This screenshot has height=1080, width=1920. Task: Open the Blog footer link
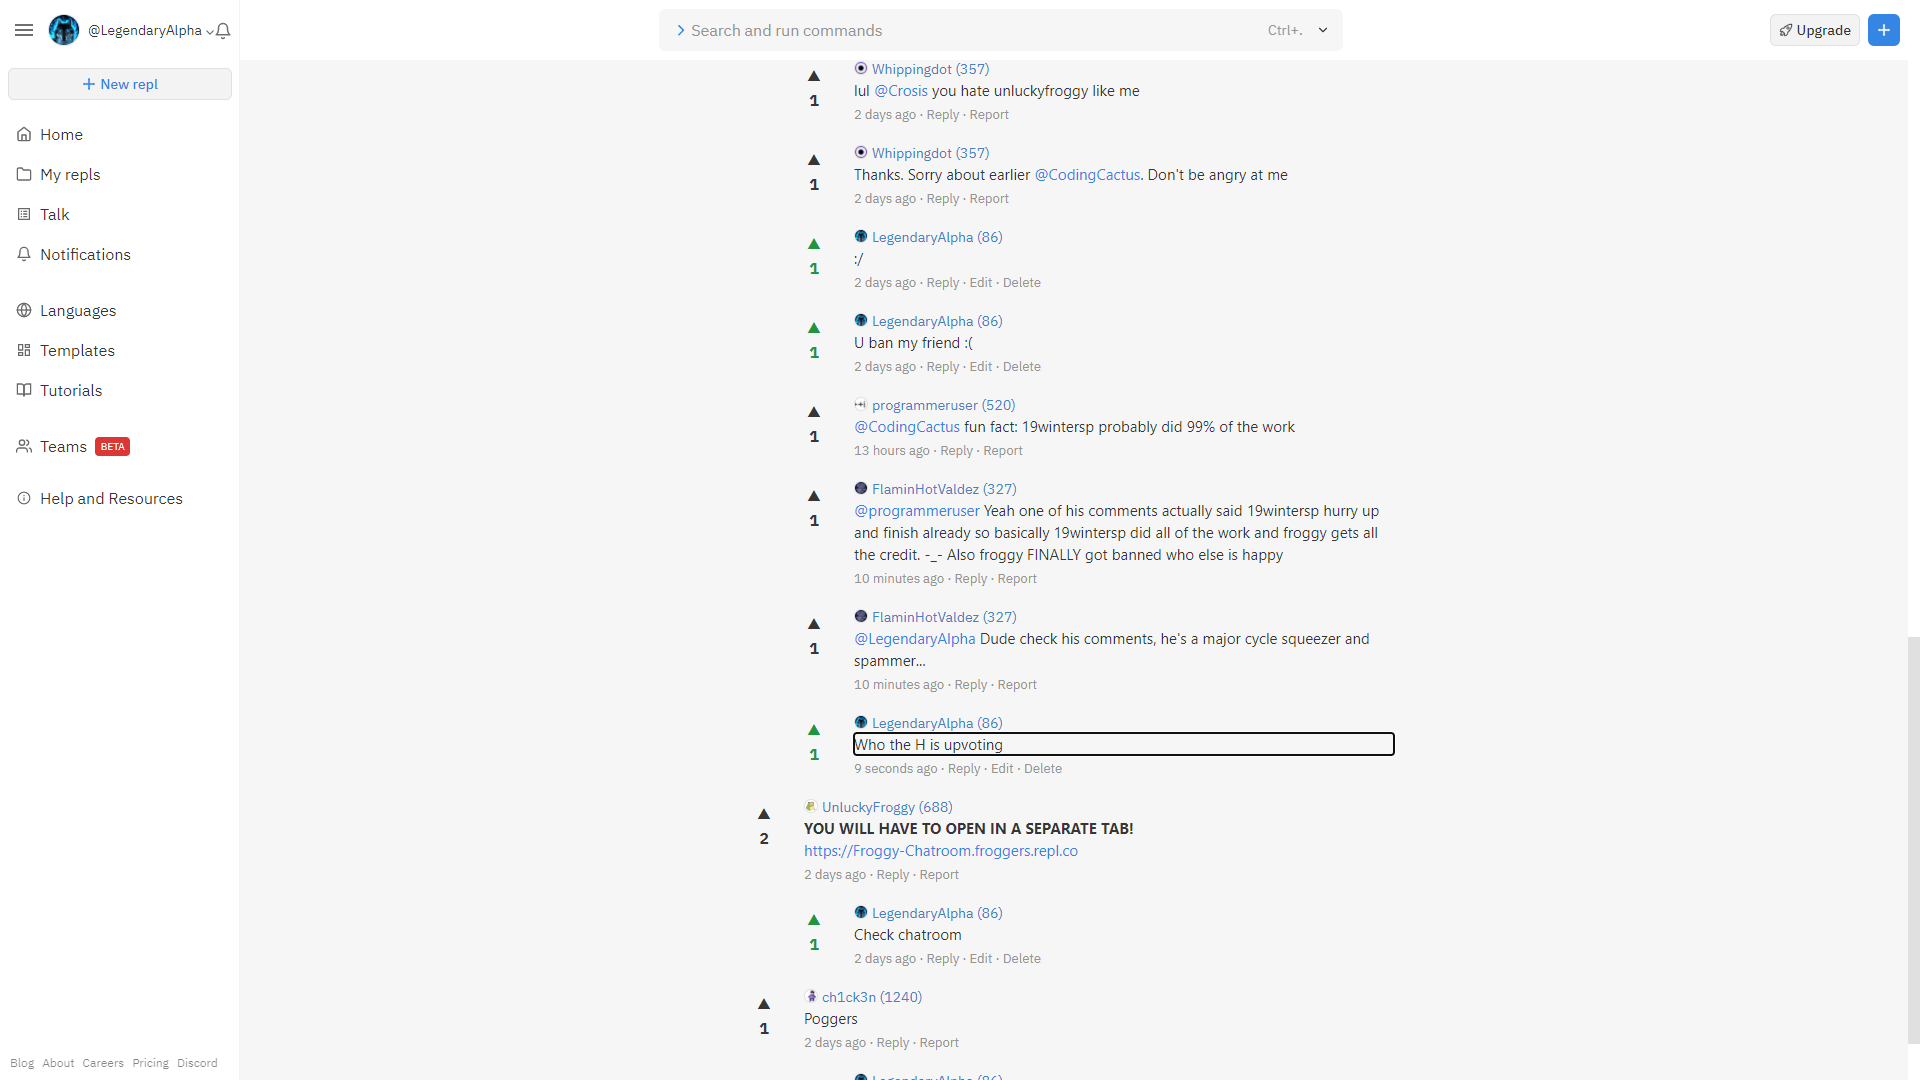point(22,1063)
